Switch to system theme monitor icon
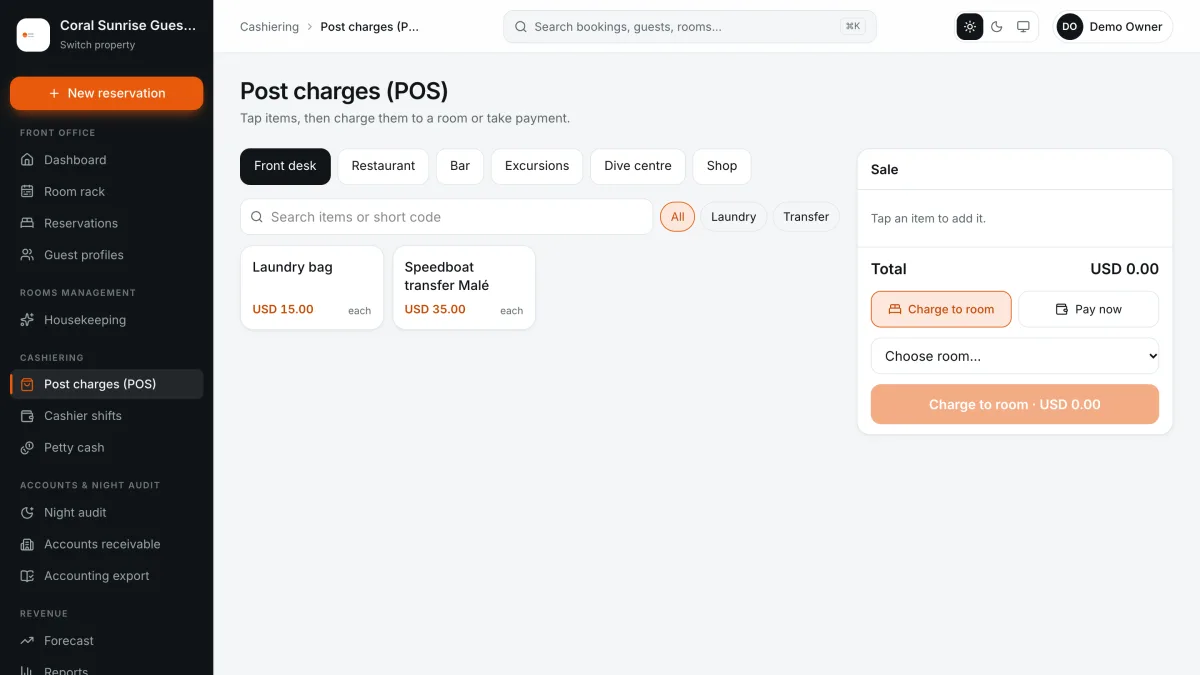Screen dimensions: 1200x675 [1023, 27]
